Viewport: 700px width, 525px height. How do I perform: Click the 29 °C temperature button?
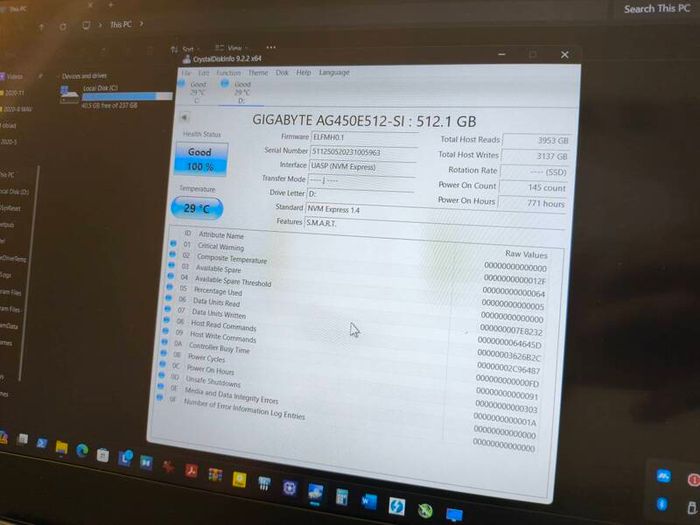tap(197, 208)
